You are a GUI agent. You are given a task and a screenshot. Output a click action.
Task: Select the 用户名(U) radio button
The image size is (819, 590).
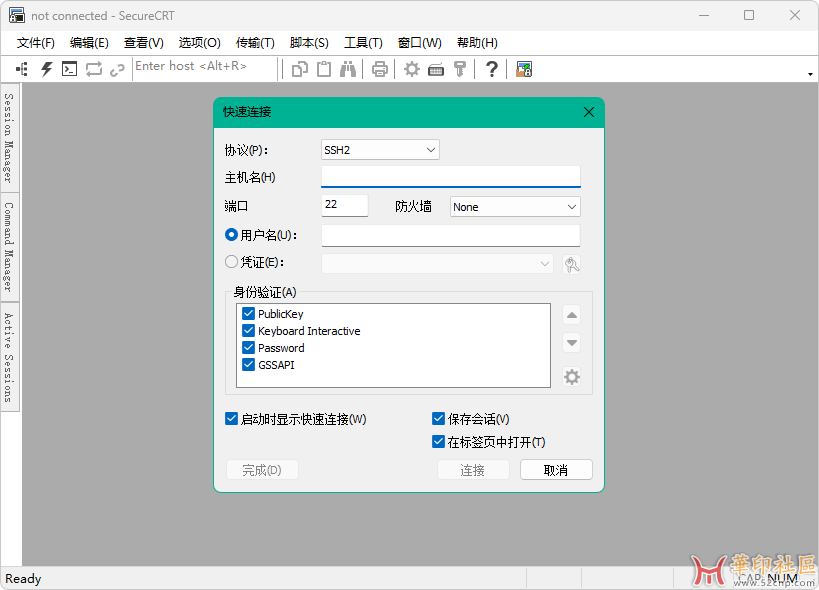pyautogui.click(x=231, y=235)
